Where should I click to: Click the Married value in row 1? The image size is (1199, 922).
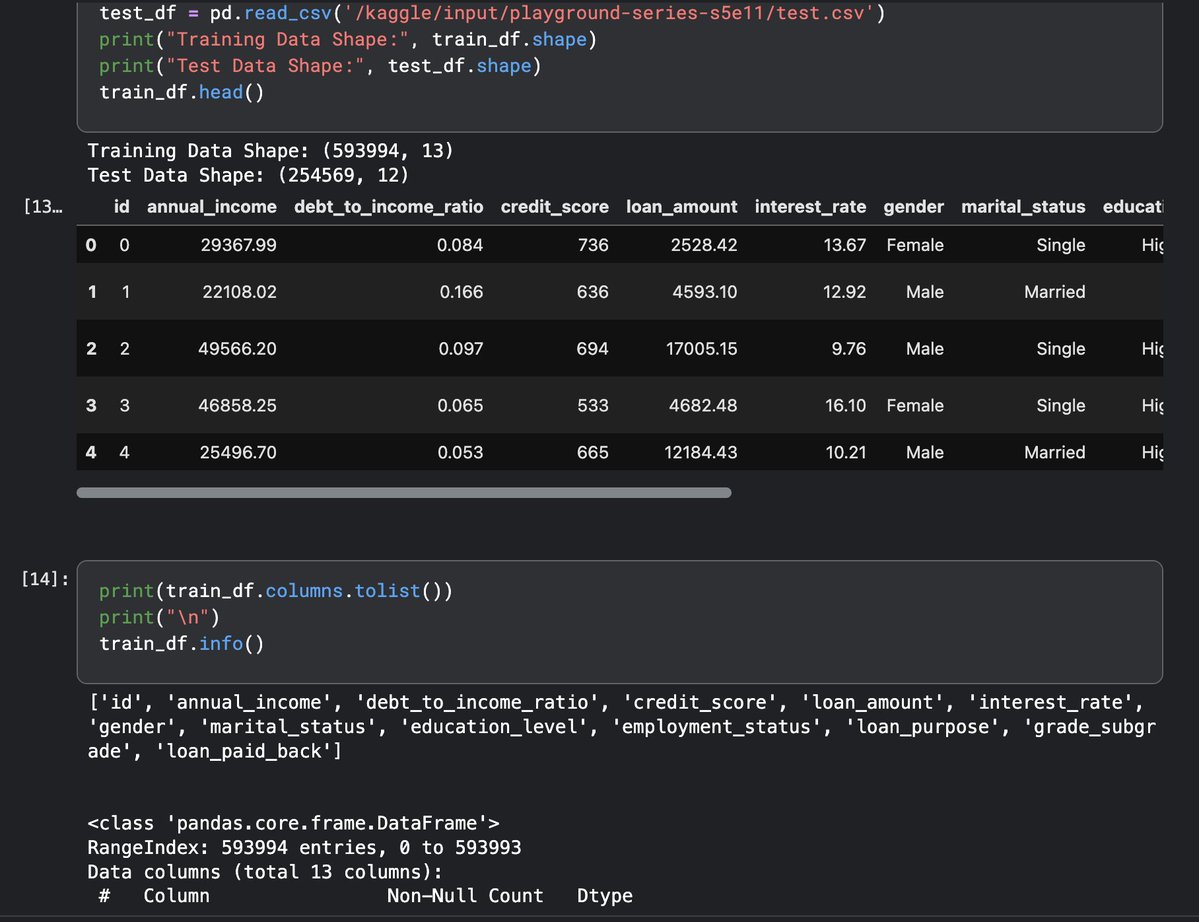click(x=1055, y=291)
